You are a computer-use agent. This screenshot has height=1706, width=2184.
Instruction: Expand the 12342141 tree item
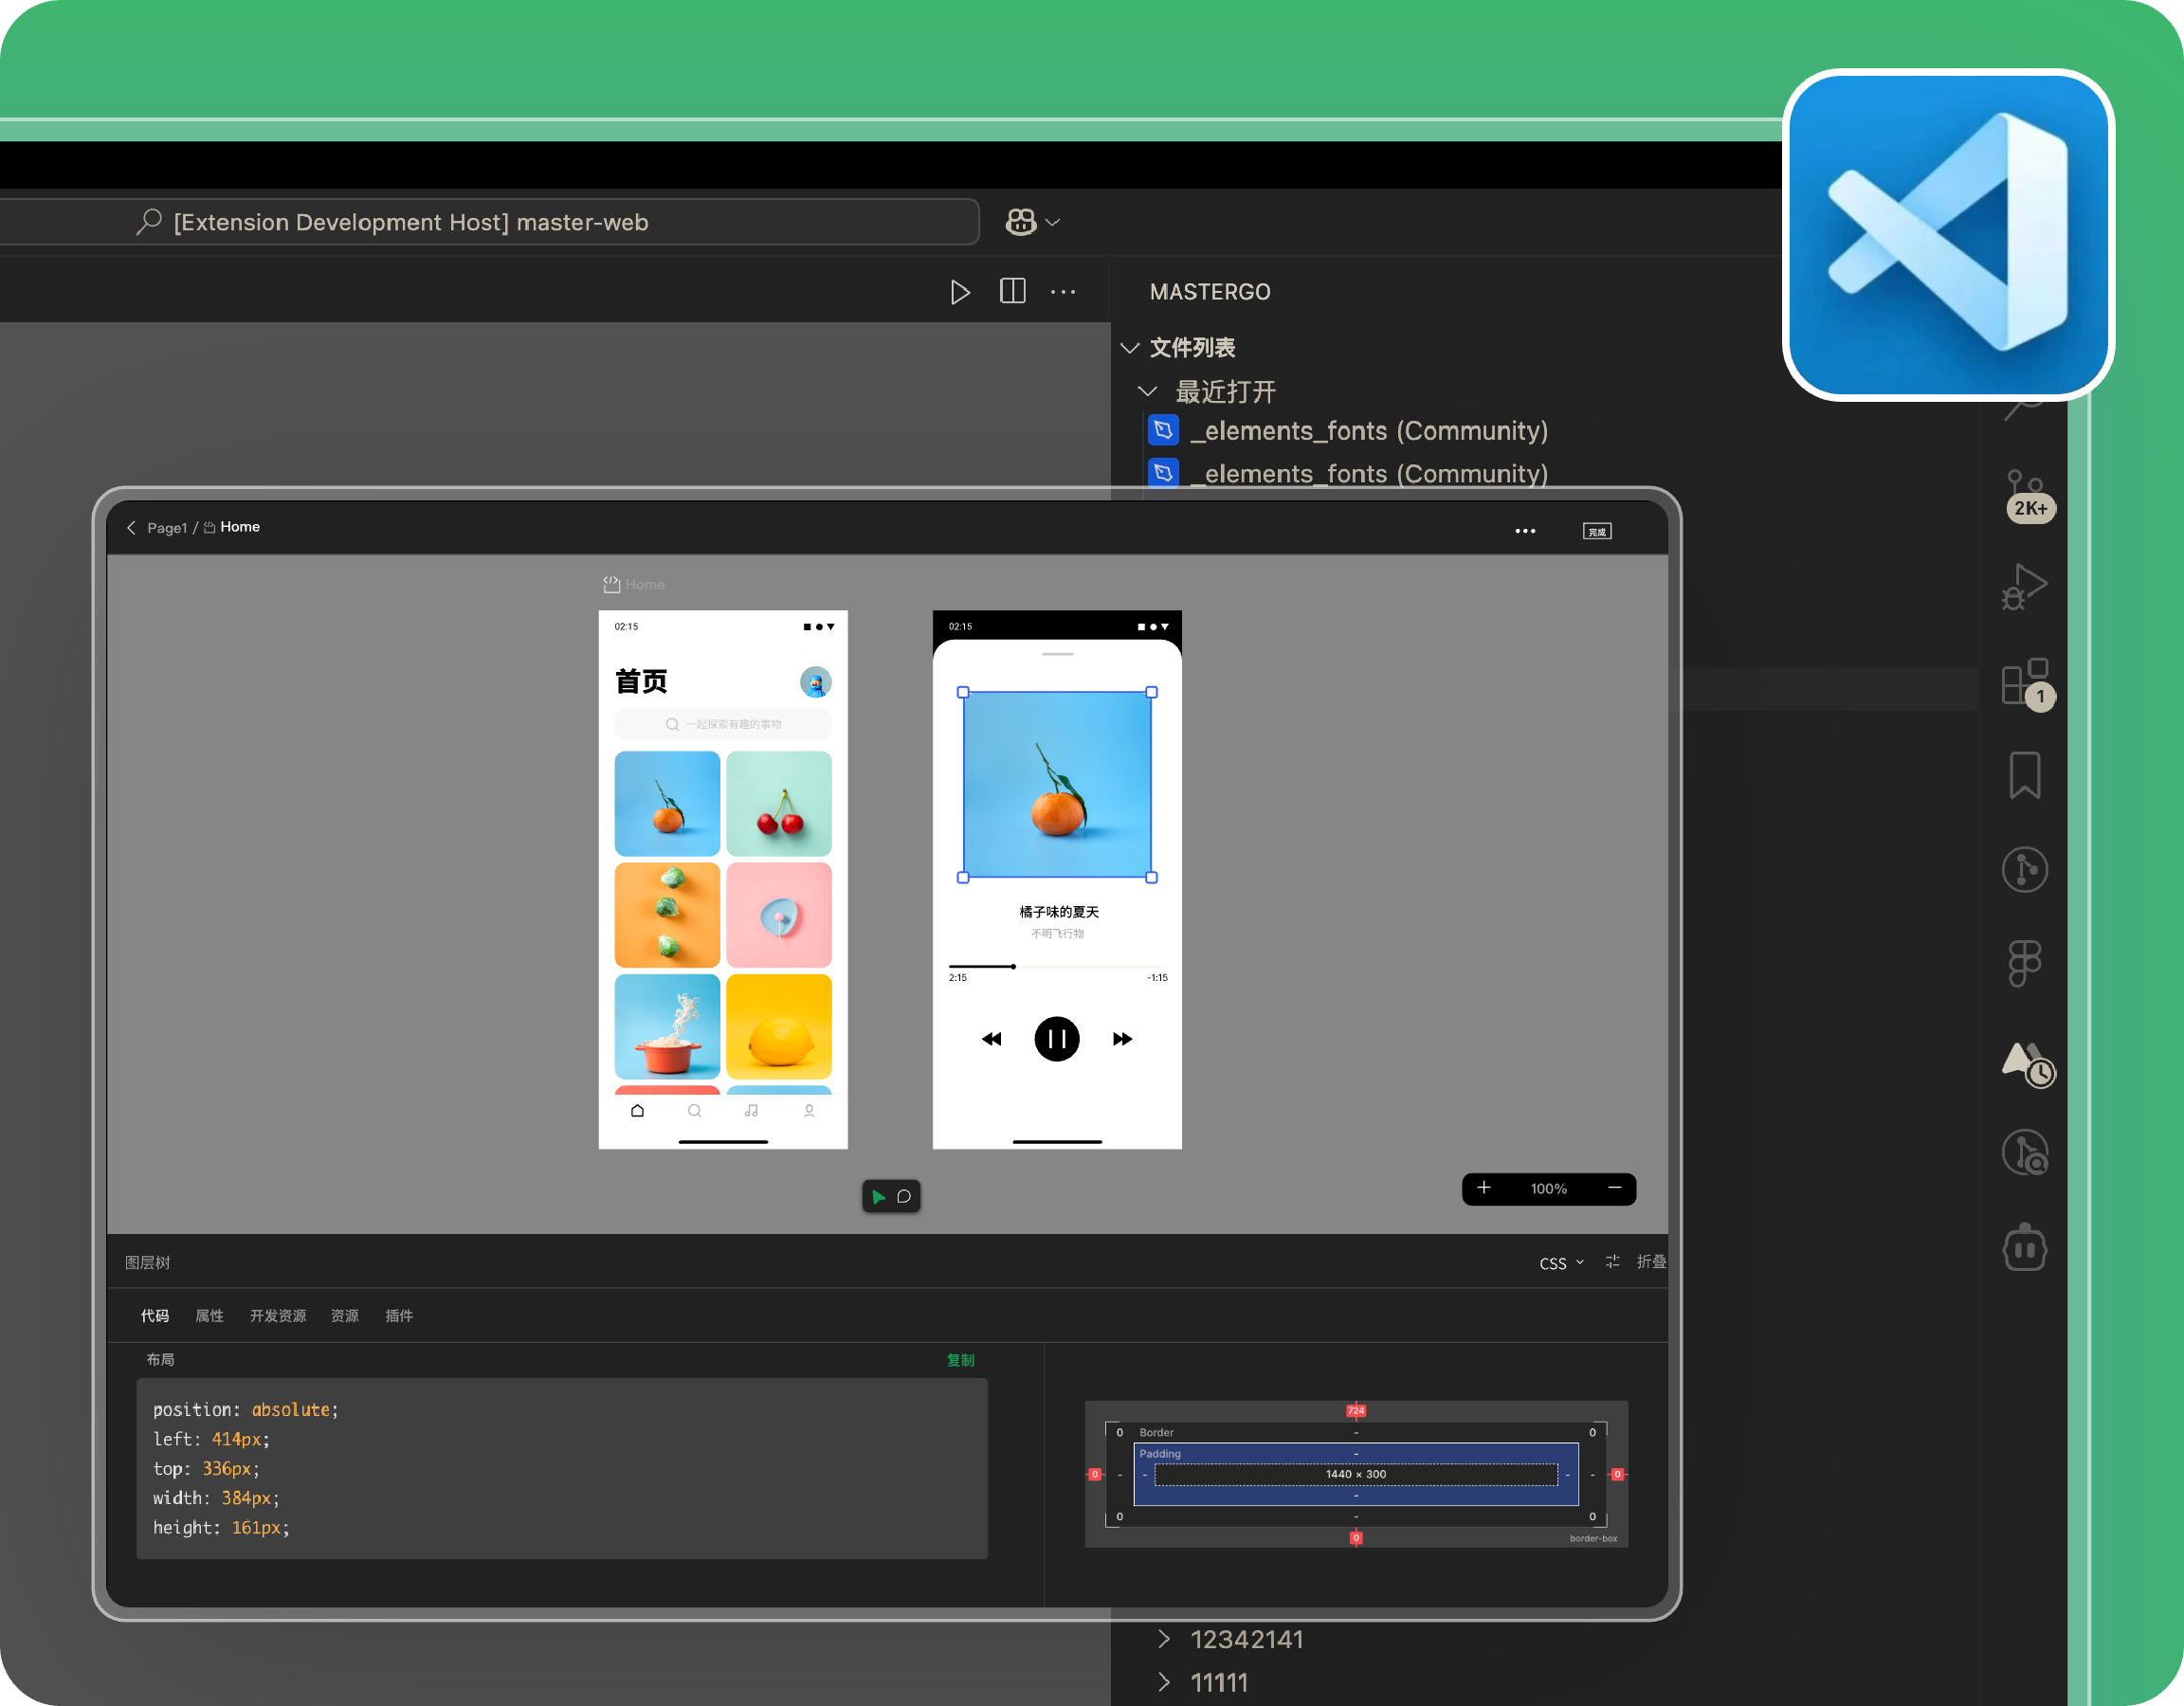[1163, 1639]
